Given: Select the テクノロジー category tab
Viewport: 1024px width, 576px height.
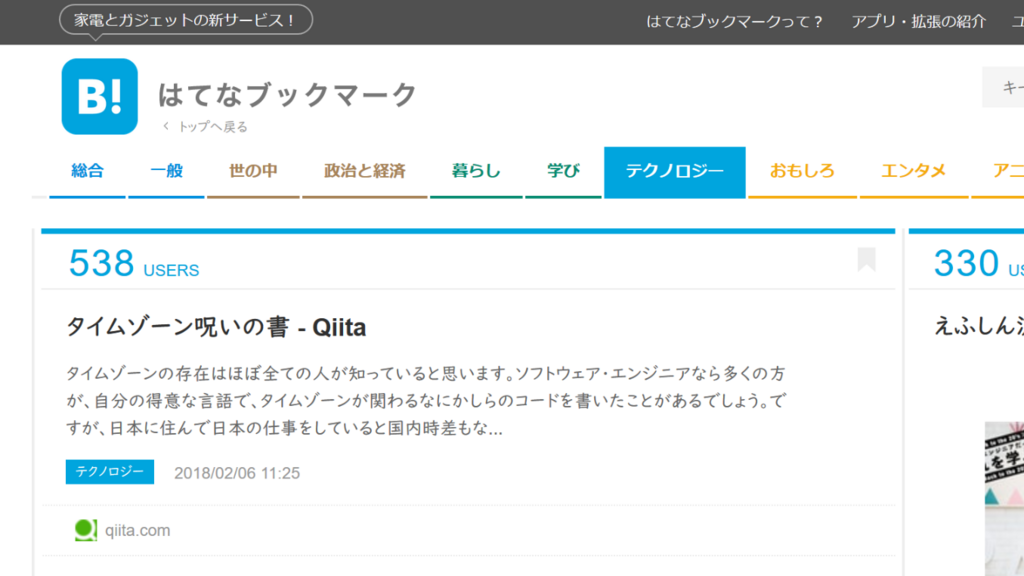Looking at the screenshot, I should (x=675, y=172).
